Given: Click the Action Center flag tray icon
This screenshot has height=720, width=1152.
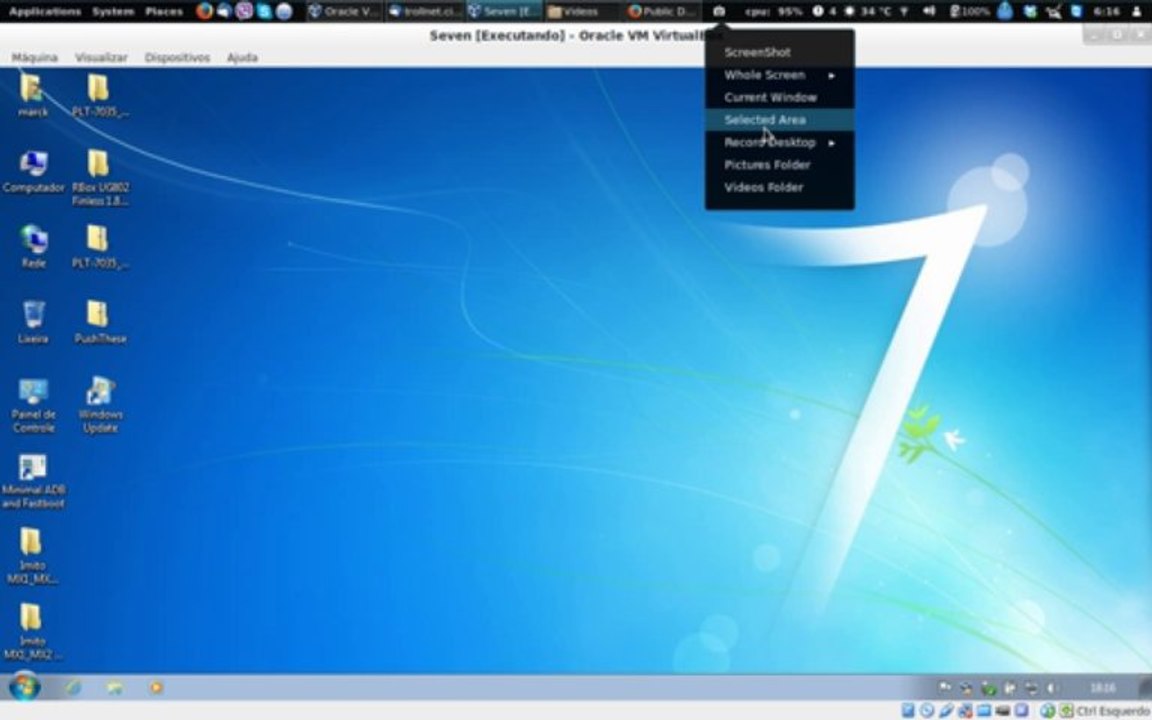Looking at the screenshot, I should [x=945, y=688].
